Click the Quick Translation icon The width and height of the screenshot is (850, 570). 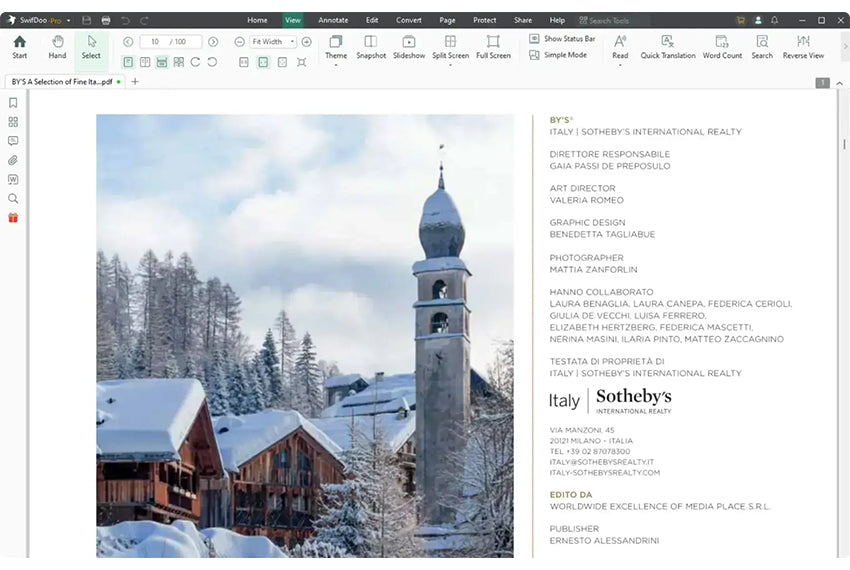(667, 47)
